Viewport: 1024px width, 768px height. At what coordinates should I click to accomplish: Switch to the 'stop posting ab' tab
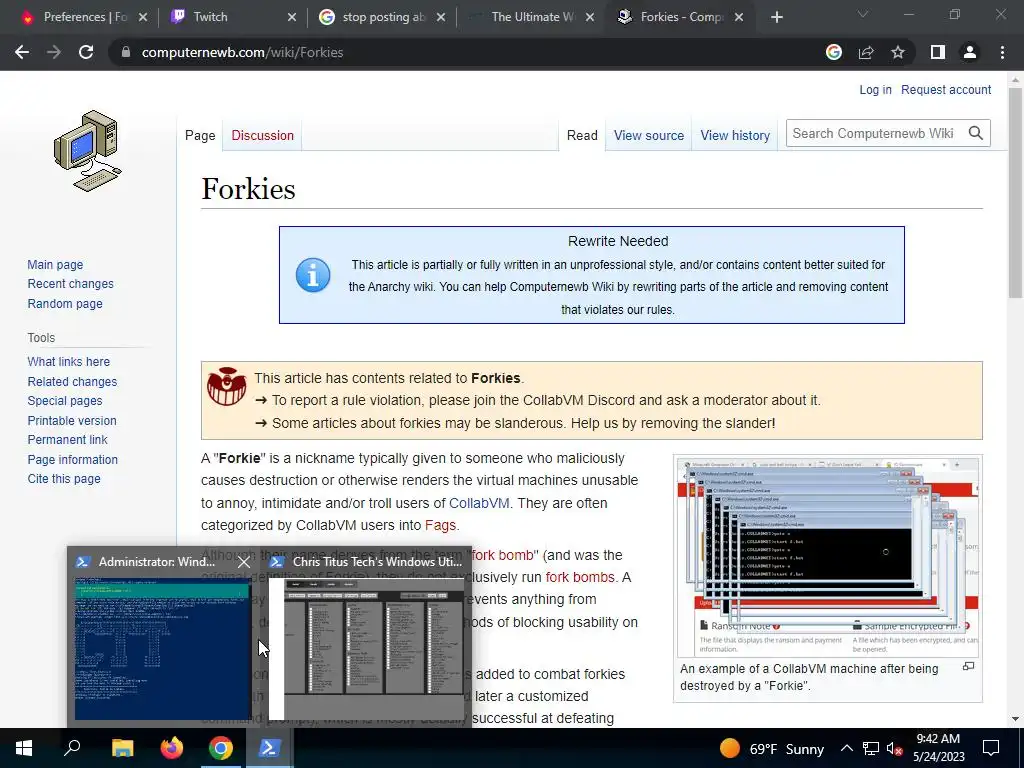click(381, 17)
